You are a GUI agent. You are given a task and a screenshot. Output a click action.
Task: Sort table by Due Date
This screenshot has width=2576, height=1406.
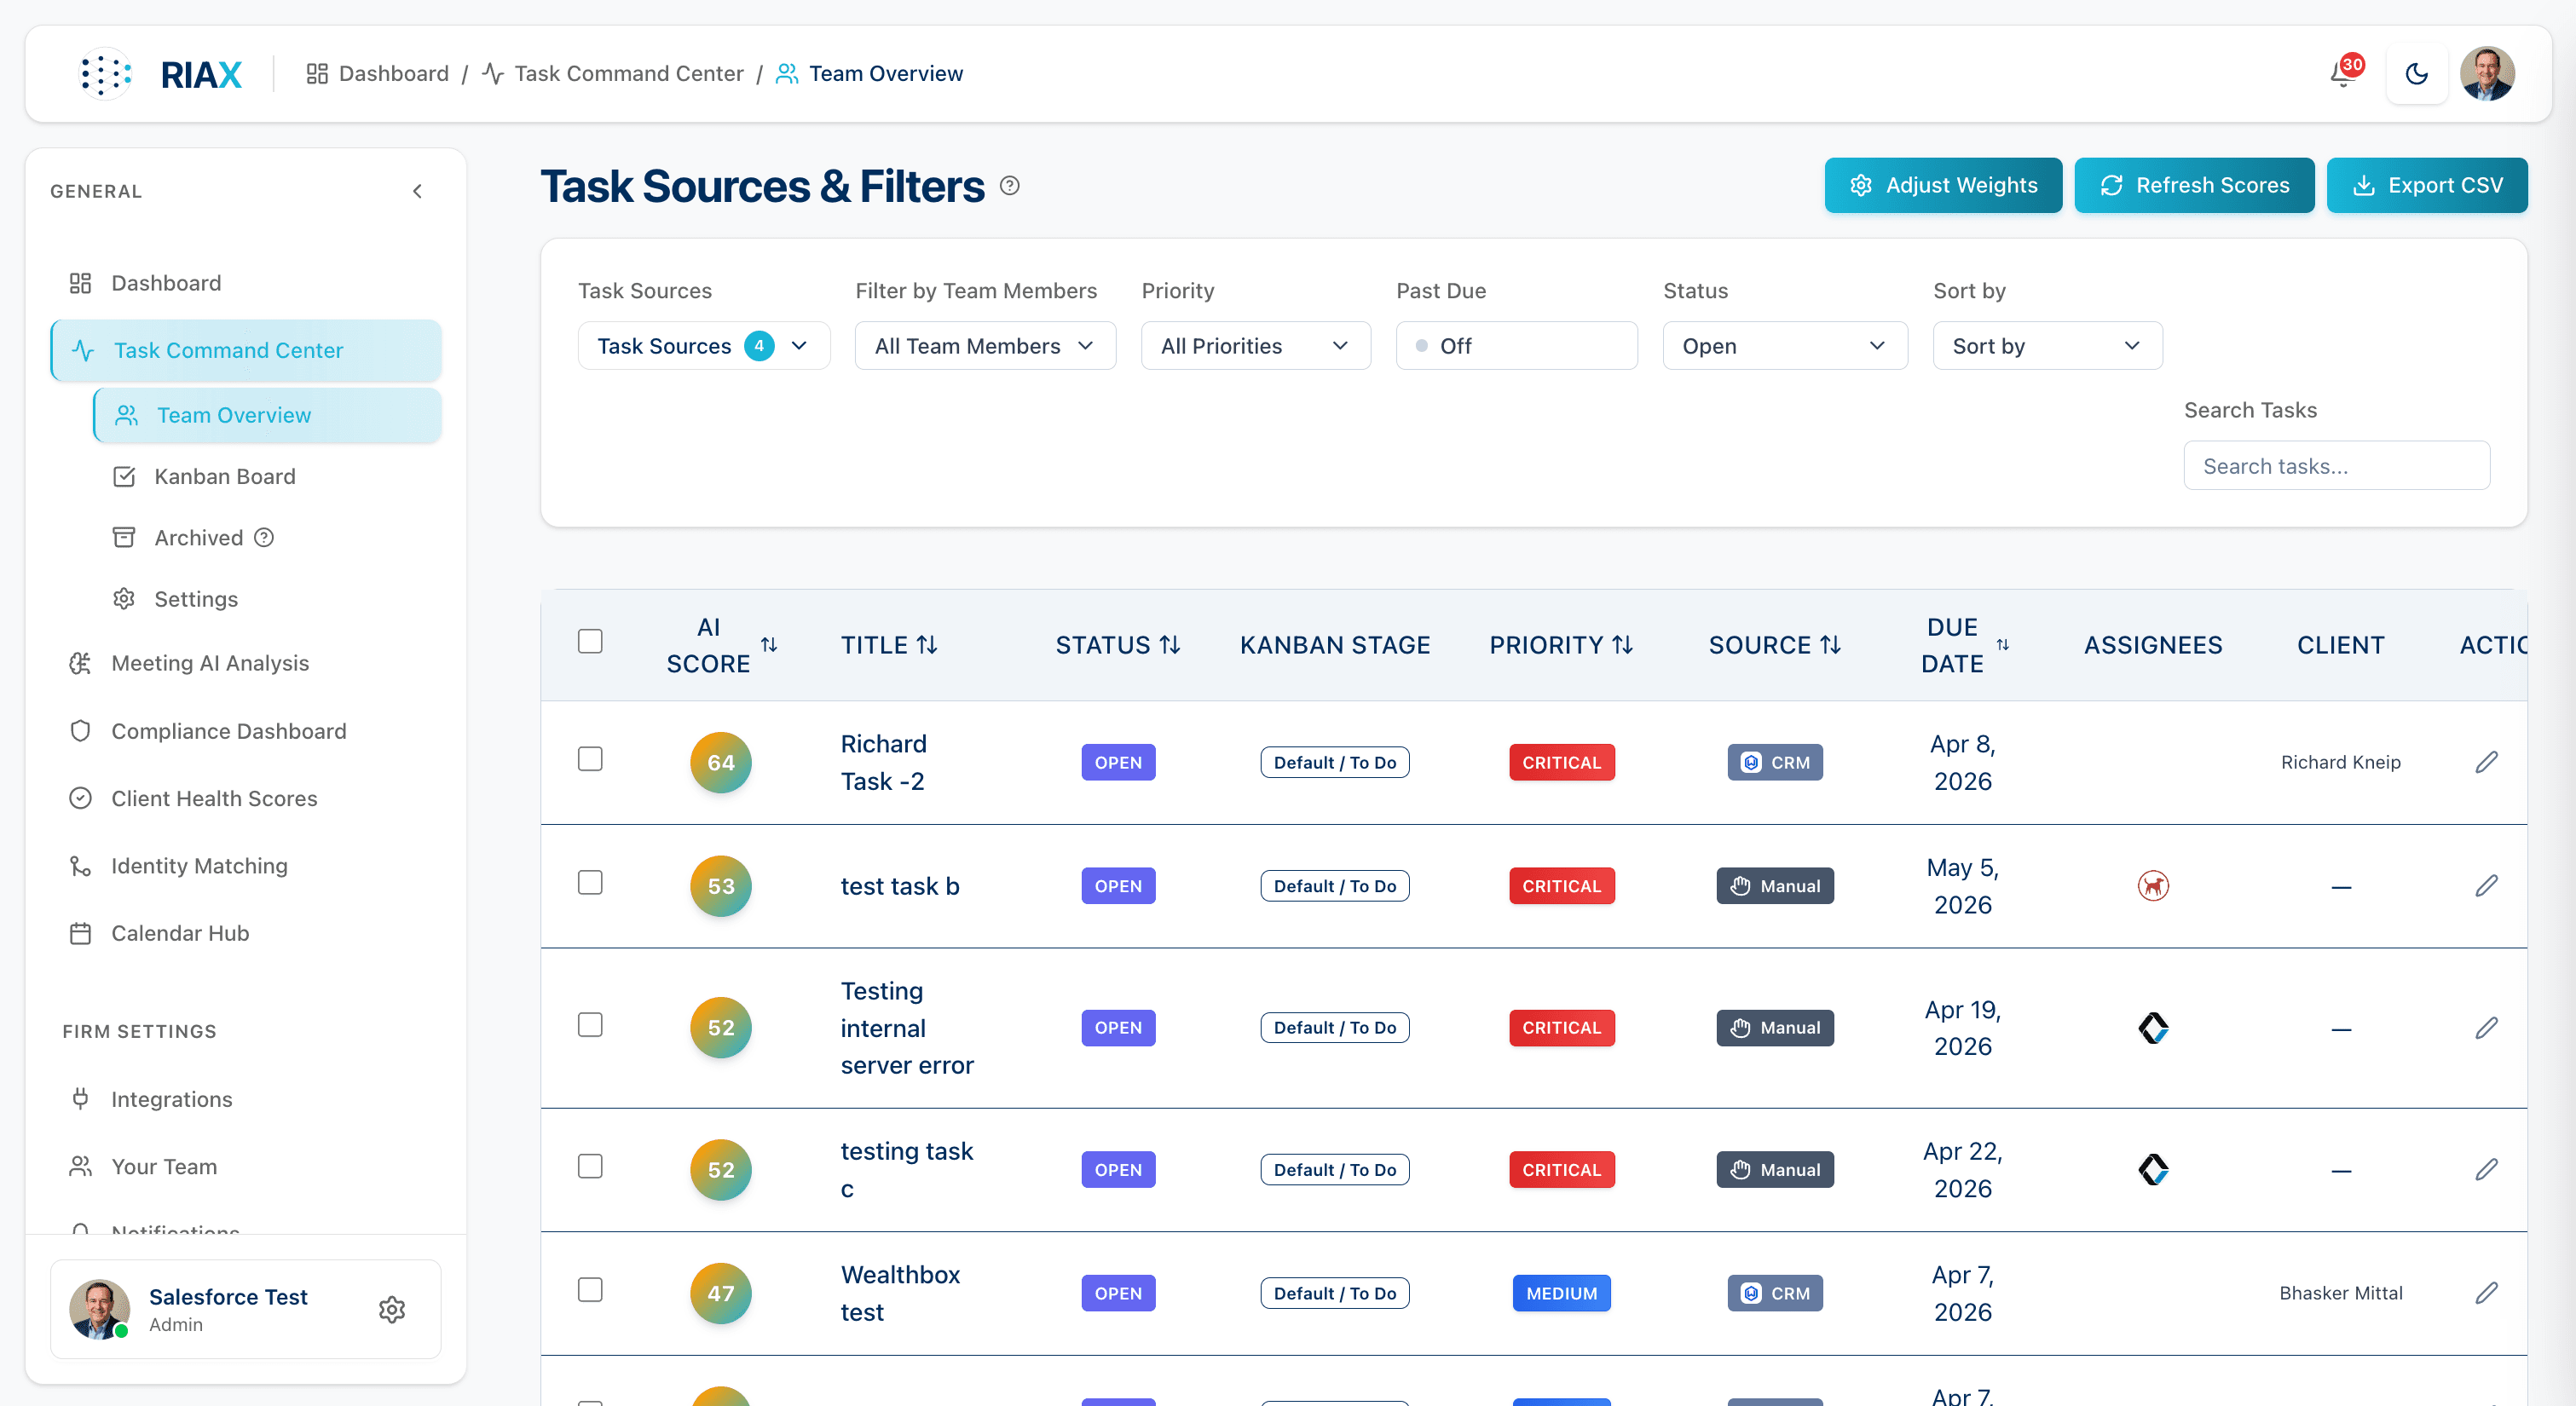coord(2003,645)
